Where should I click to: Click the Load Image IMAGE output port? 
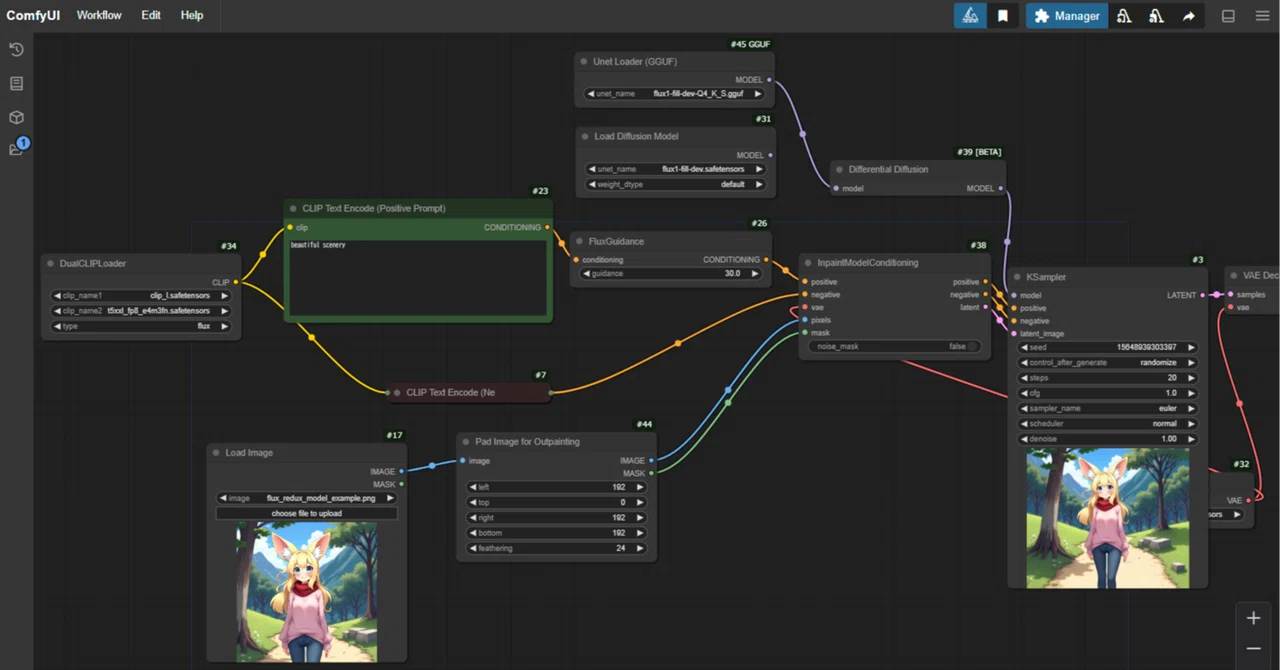(x=401, y=471)
